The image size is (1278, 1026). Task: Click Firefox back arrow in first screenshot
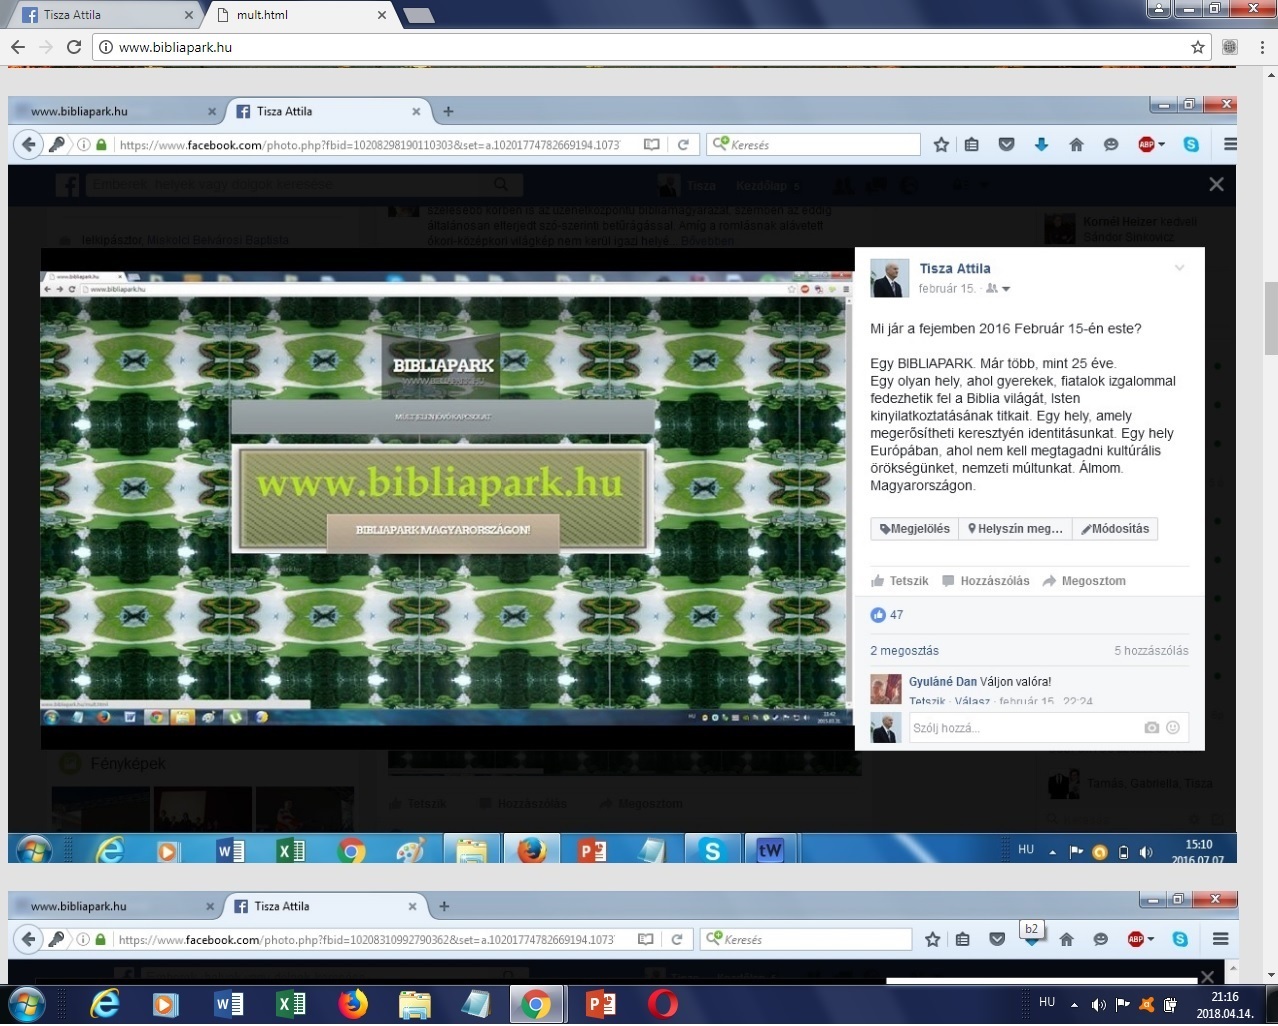(x=29, y=144)
